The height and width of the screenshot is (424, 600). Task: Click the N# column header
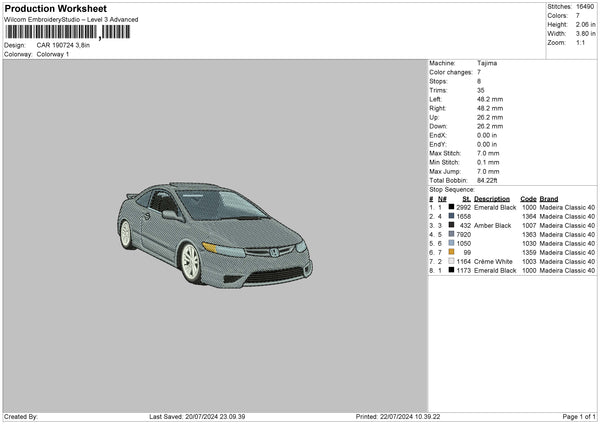pyautogui.click(x=441, y=198)
